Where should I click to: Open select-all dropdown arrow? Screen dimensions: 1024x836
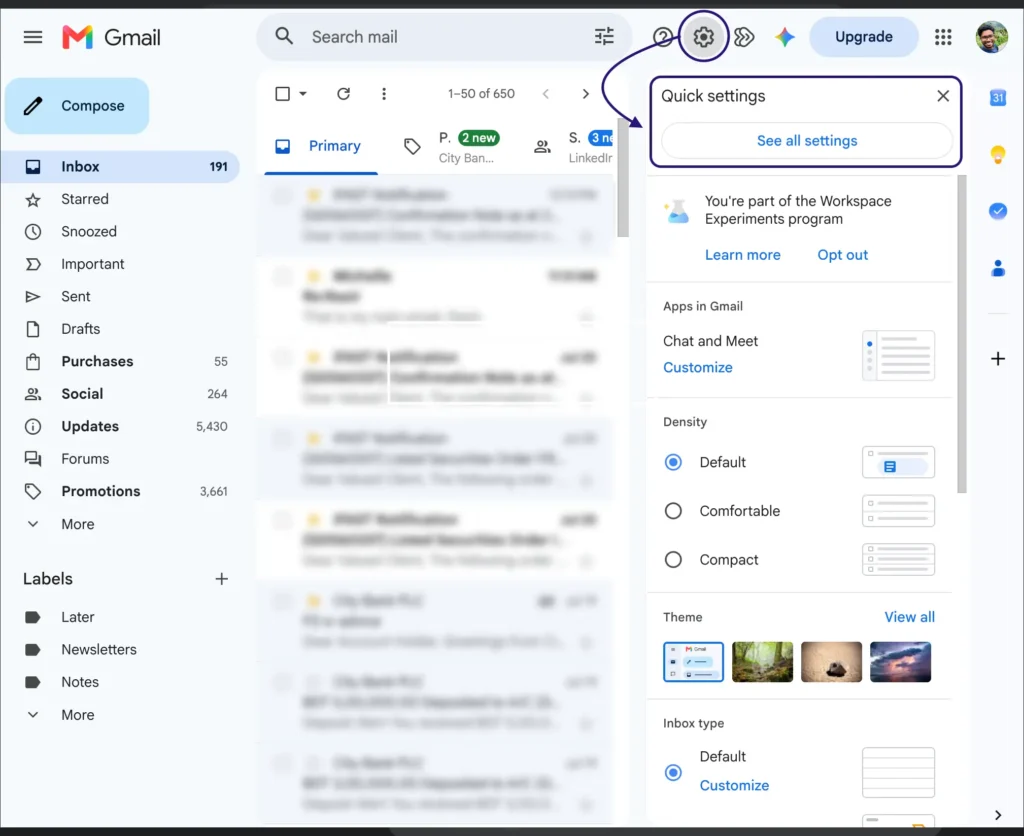pos(303,94)
